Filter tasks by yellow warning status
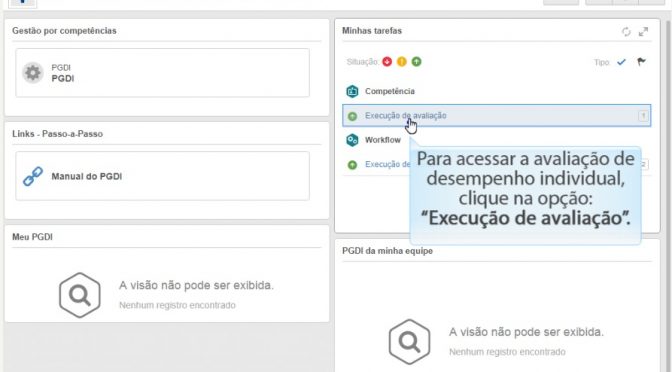The width and height of the screenshot is (672, 372). pos(402,62)
